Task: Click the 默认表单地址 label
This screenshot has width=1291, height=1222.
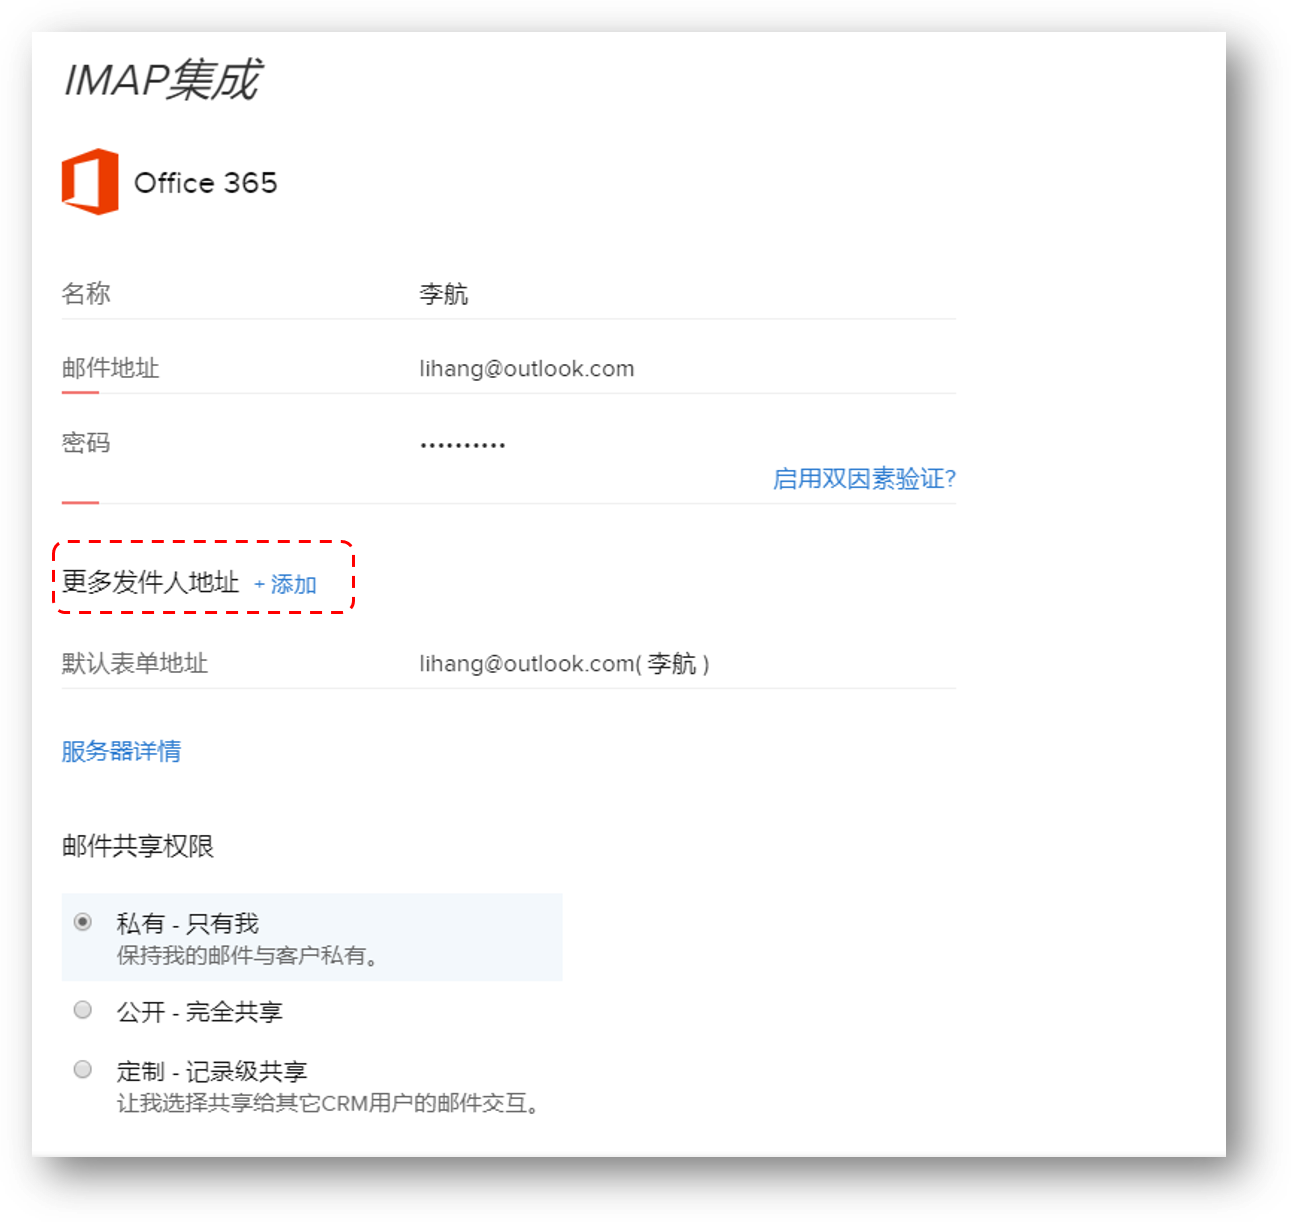Action: [x=134, y=664]
